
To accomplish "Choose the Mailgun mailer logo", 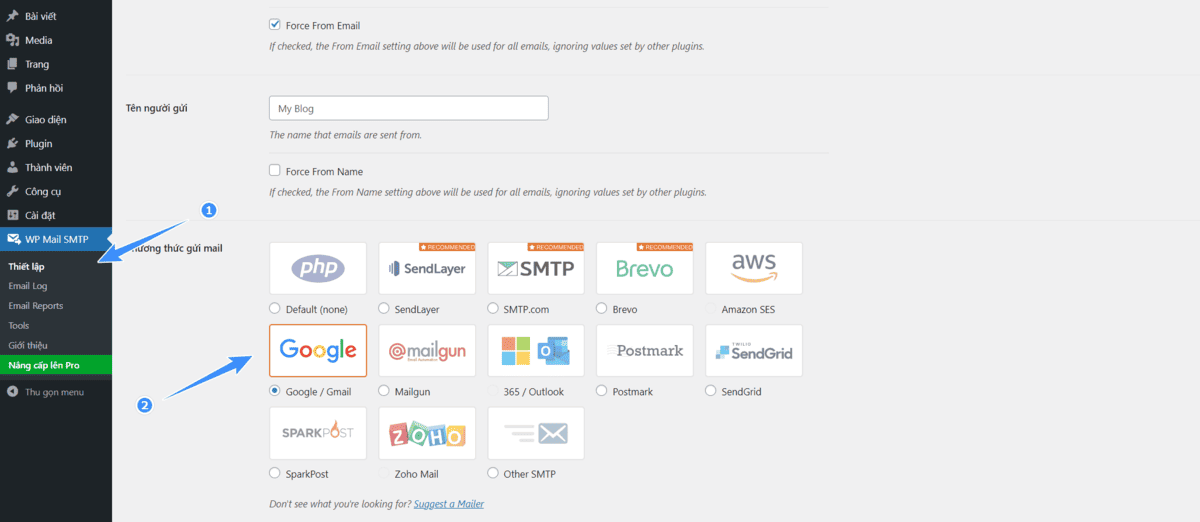I will pyautogui.click(x=427, y=350).
